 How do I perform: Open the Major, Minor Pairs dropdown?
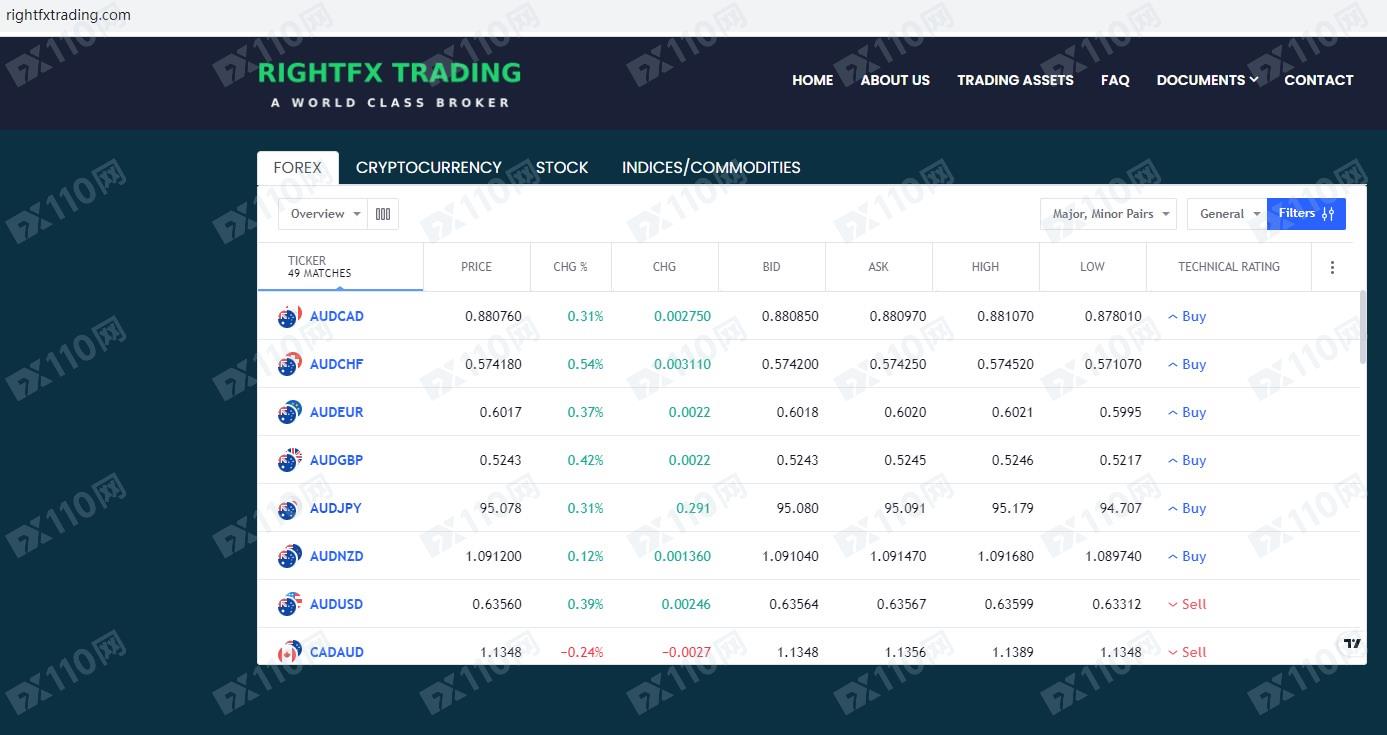(1108, 214)
